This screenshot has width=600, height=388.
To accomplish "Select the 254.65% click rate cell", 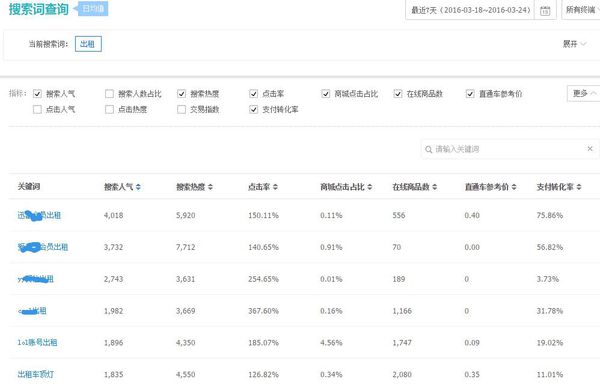I will click(x=263, y=279).
